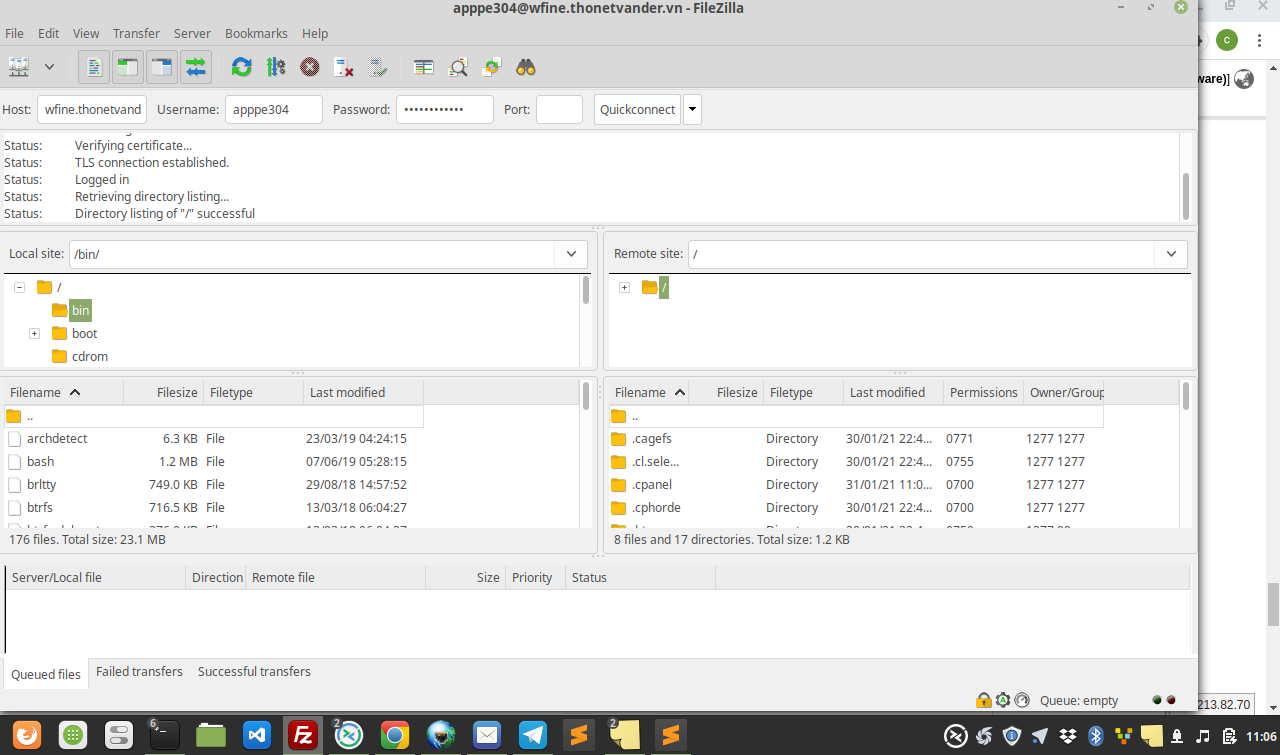The height and width of the screenshot is (755, 1280).
Task: Toggle the remote directory tree display
Action: click(161, 67)
